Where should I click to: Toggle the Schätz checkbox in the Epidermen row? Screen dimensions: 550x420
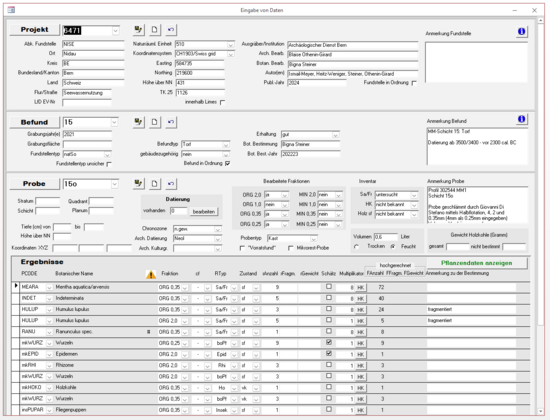point(329,354)
